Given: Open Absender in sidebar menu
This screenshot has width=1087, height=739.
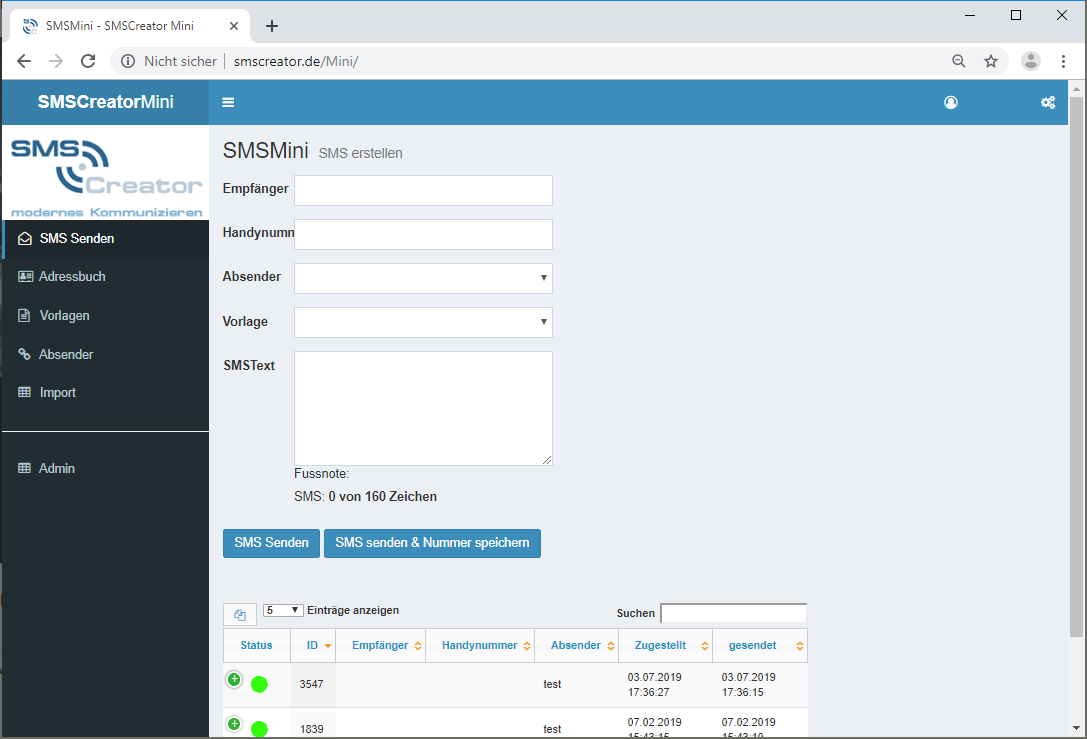Looking at the screenshot, I should coord(105,354).
